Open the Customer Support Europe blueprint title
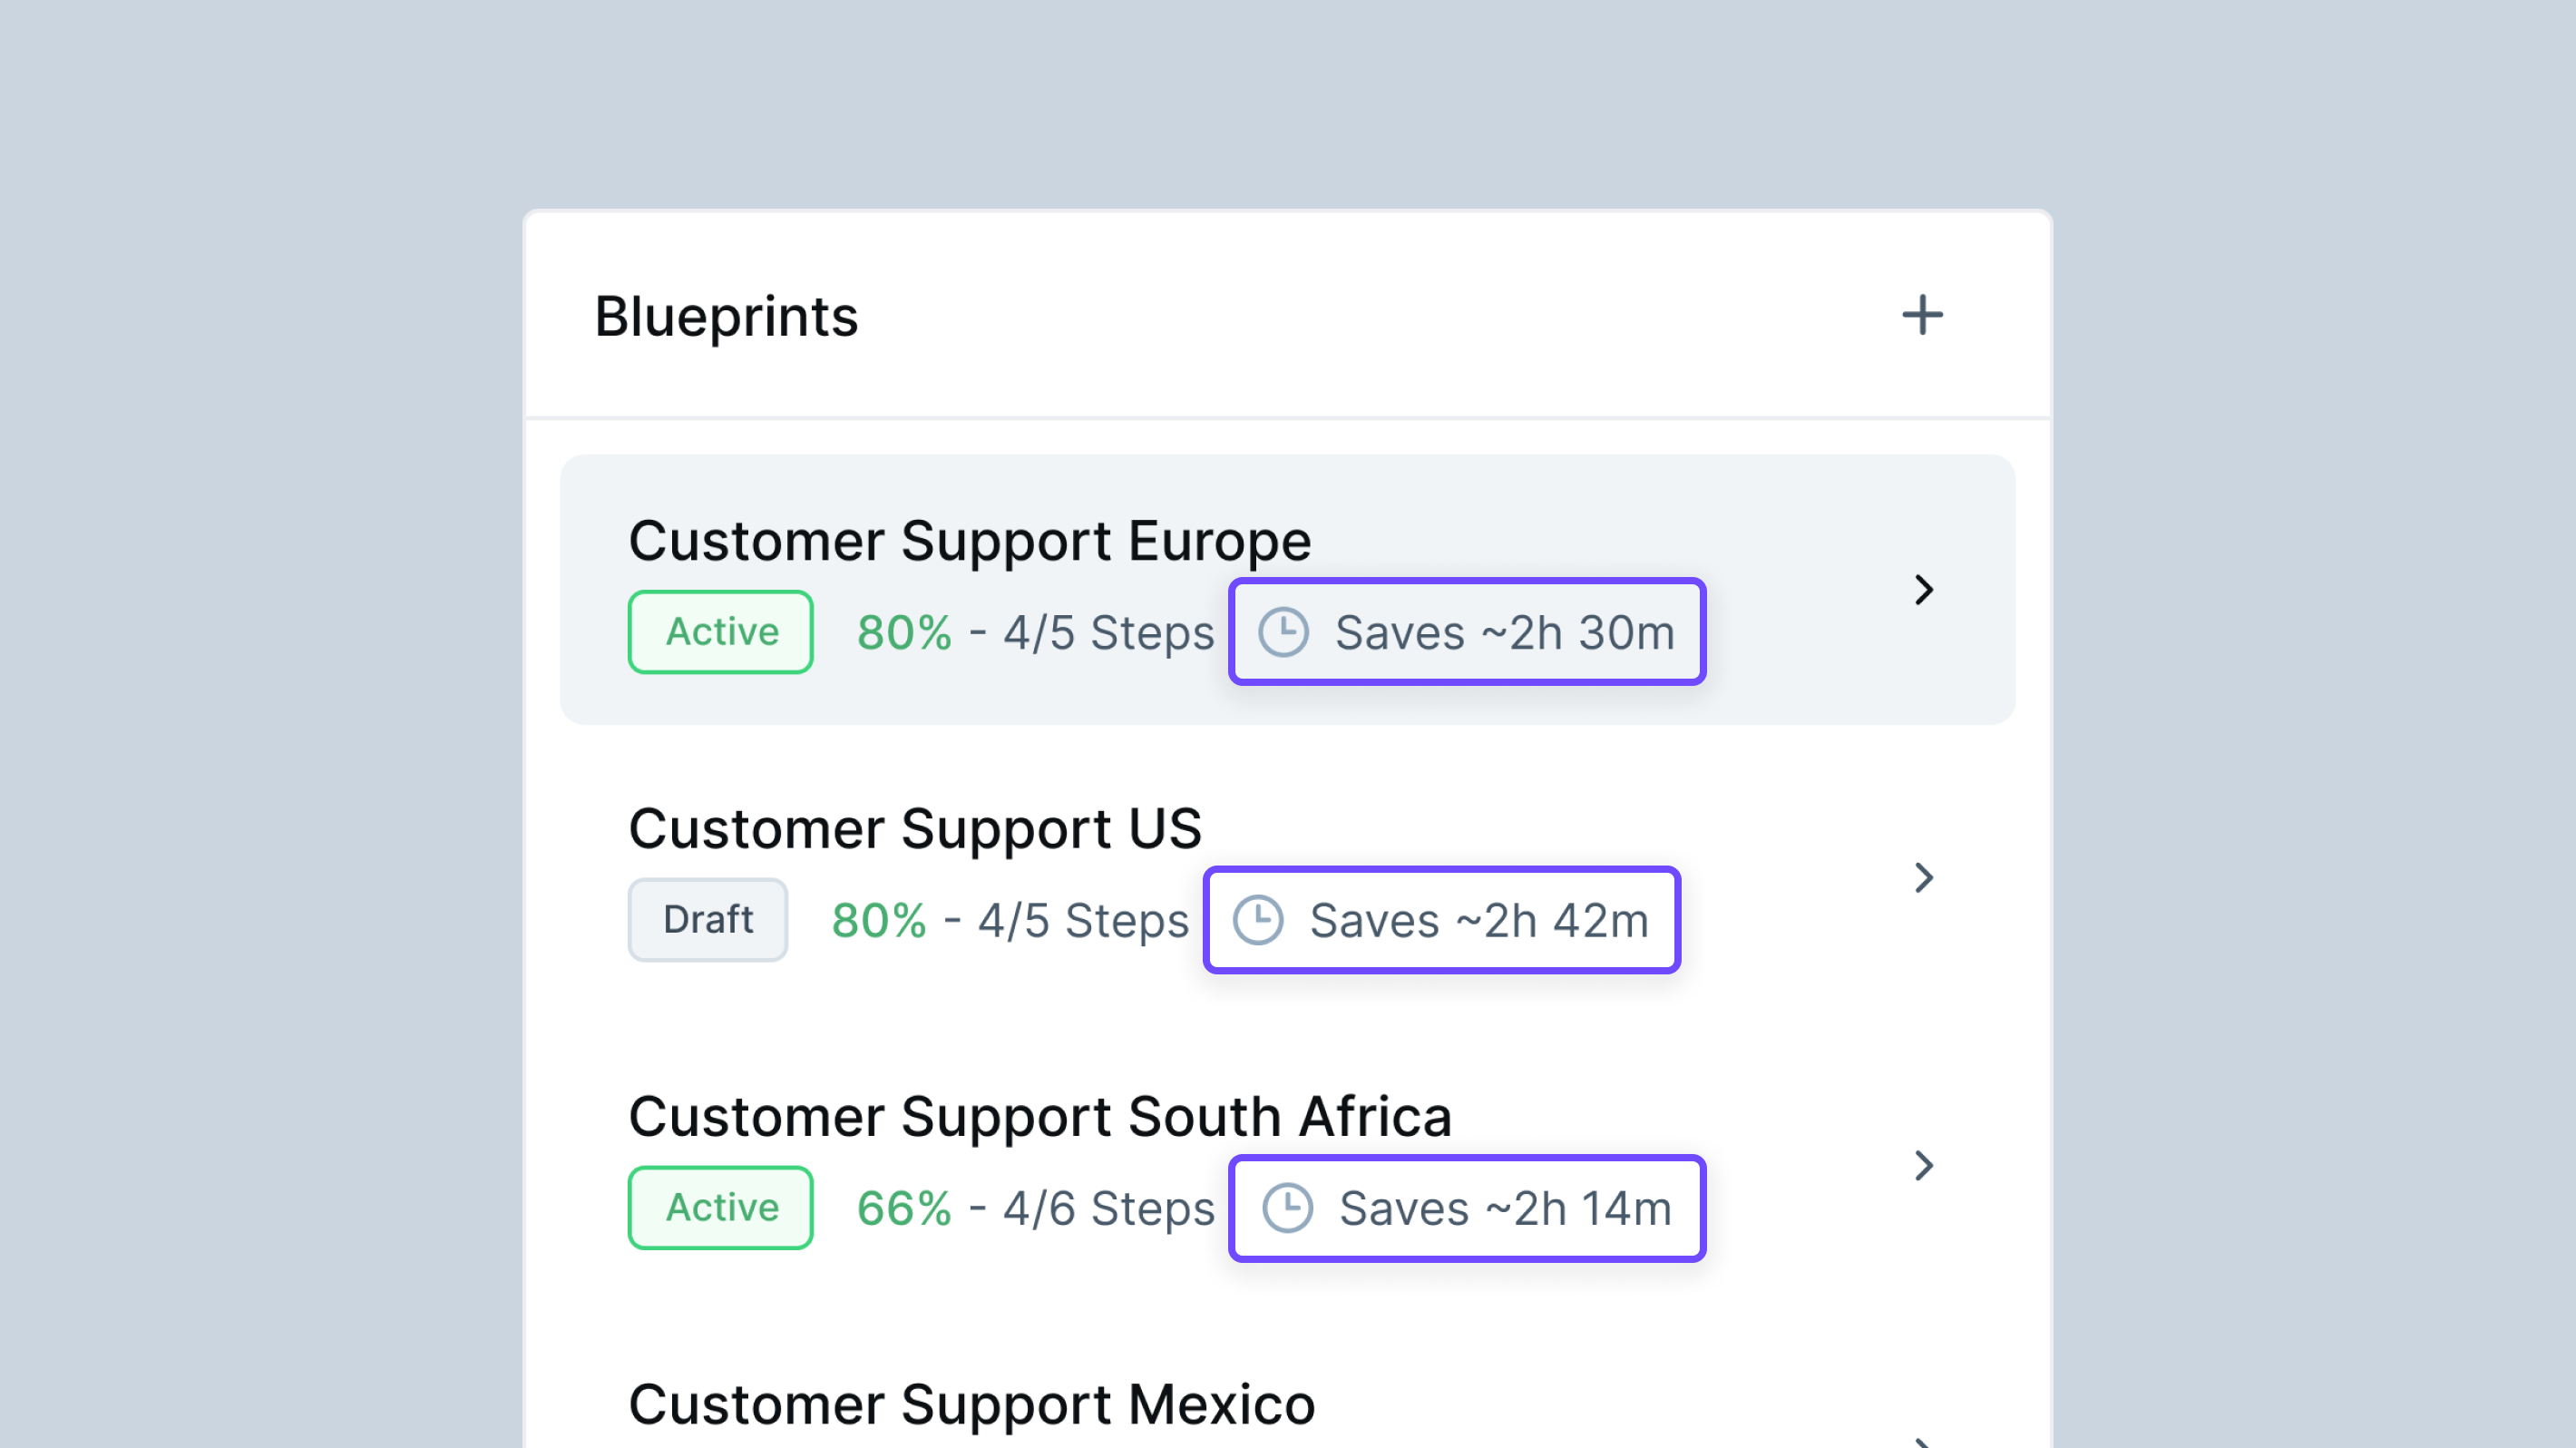The height and width of the screenshot is (1448, 2576). (x=969, y=540)
